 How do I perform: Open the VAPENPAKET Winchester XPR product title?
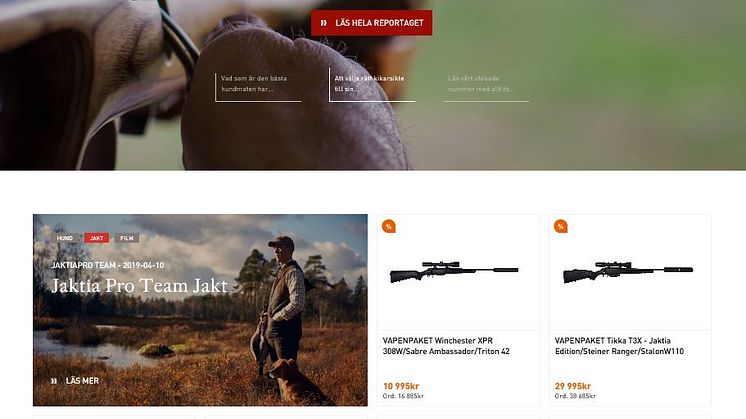click(x=446, y=346)
